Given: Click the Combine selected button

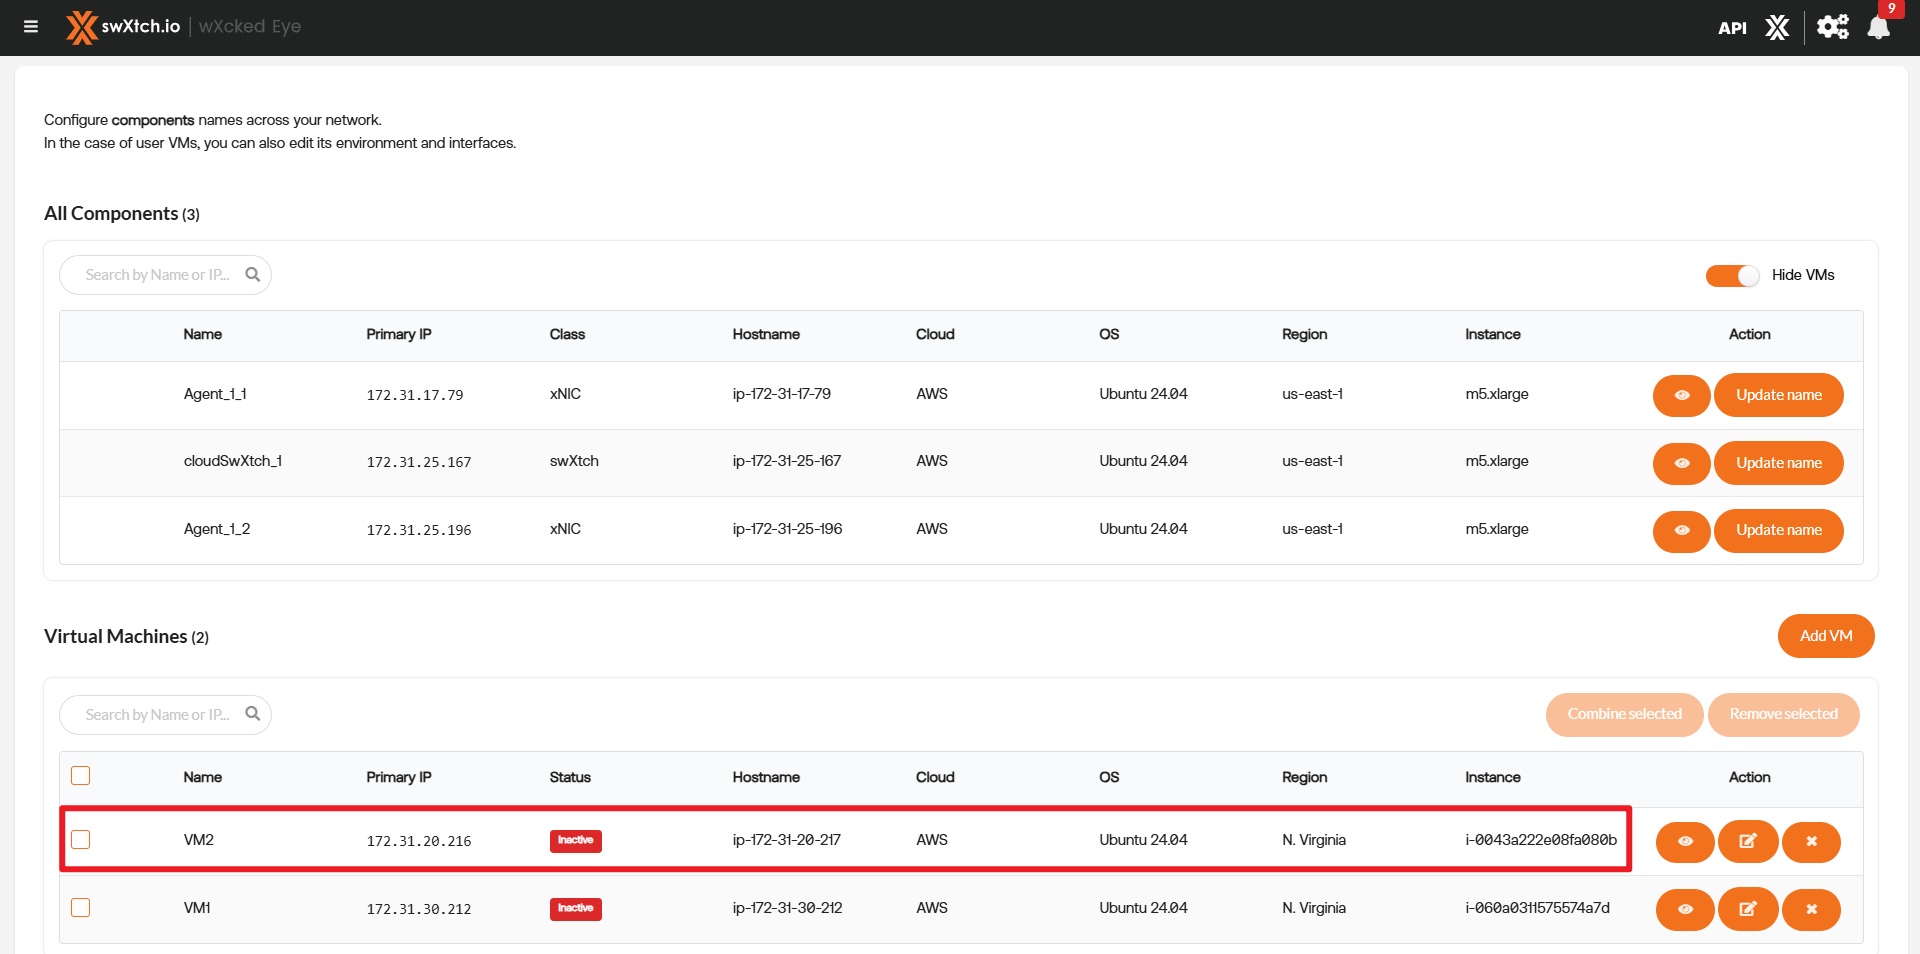Looking at the screenshot, I should [1624, 714].
